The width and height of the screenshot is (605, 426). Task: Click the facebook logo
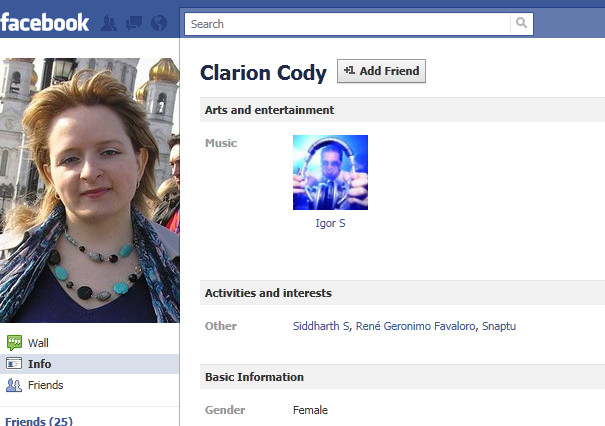(45, 23)
